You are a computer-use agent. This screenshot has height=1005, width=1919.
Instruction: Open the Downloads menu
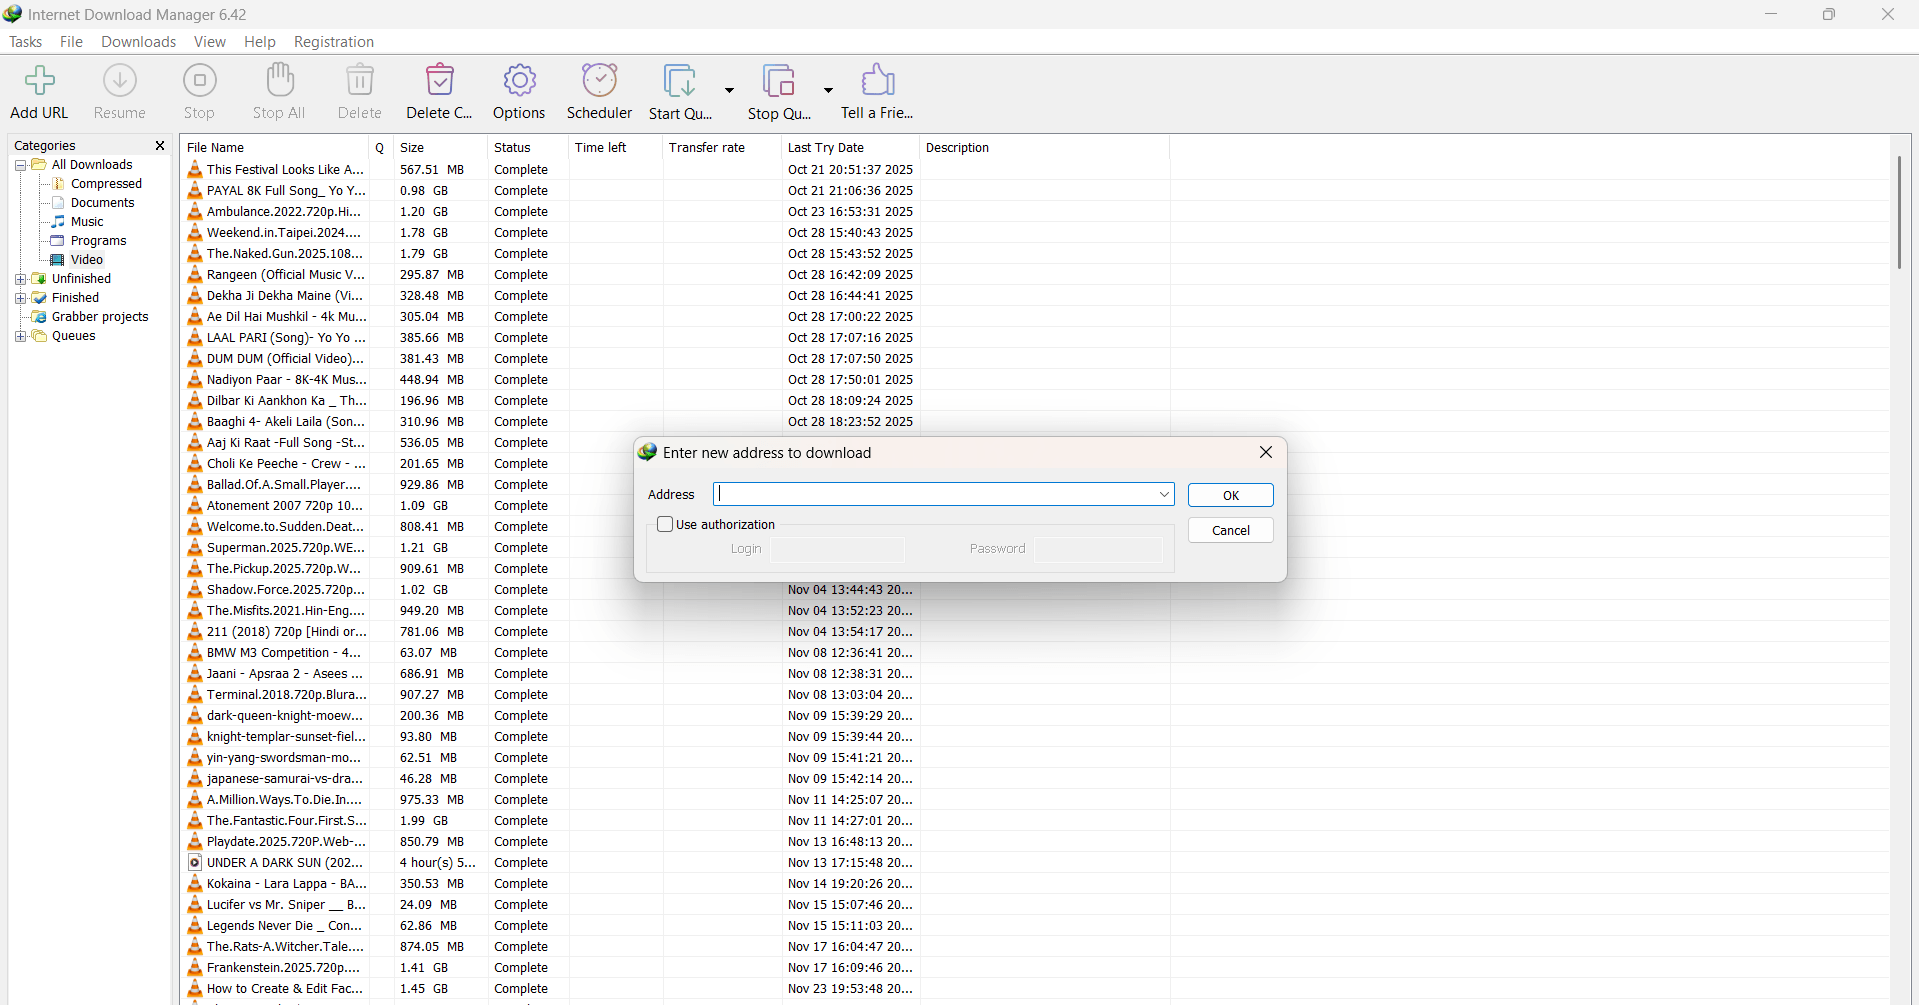[138, 42]
